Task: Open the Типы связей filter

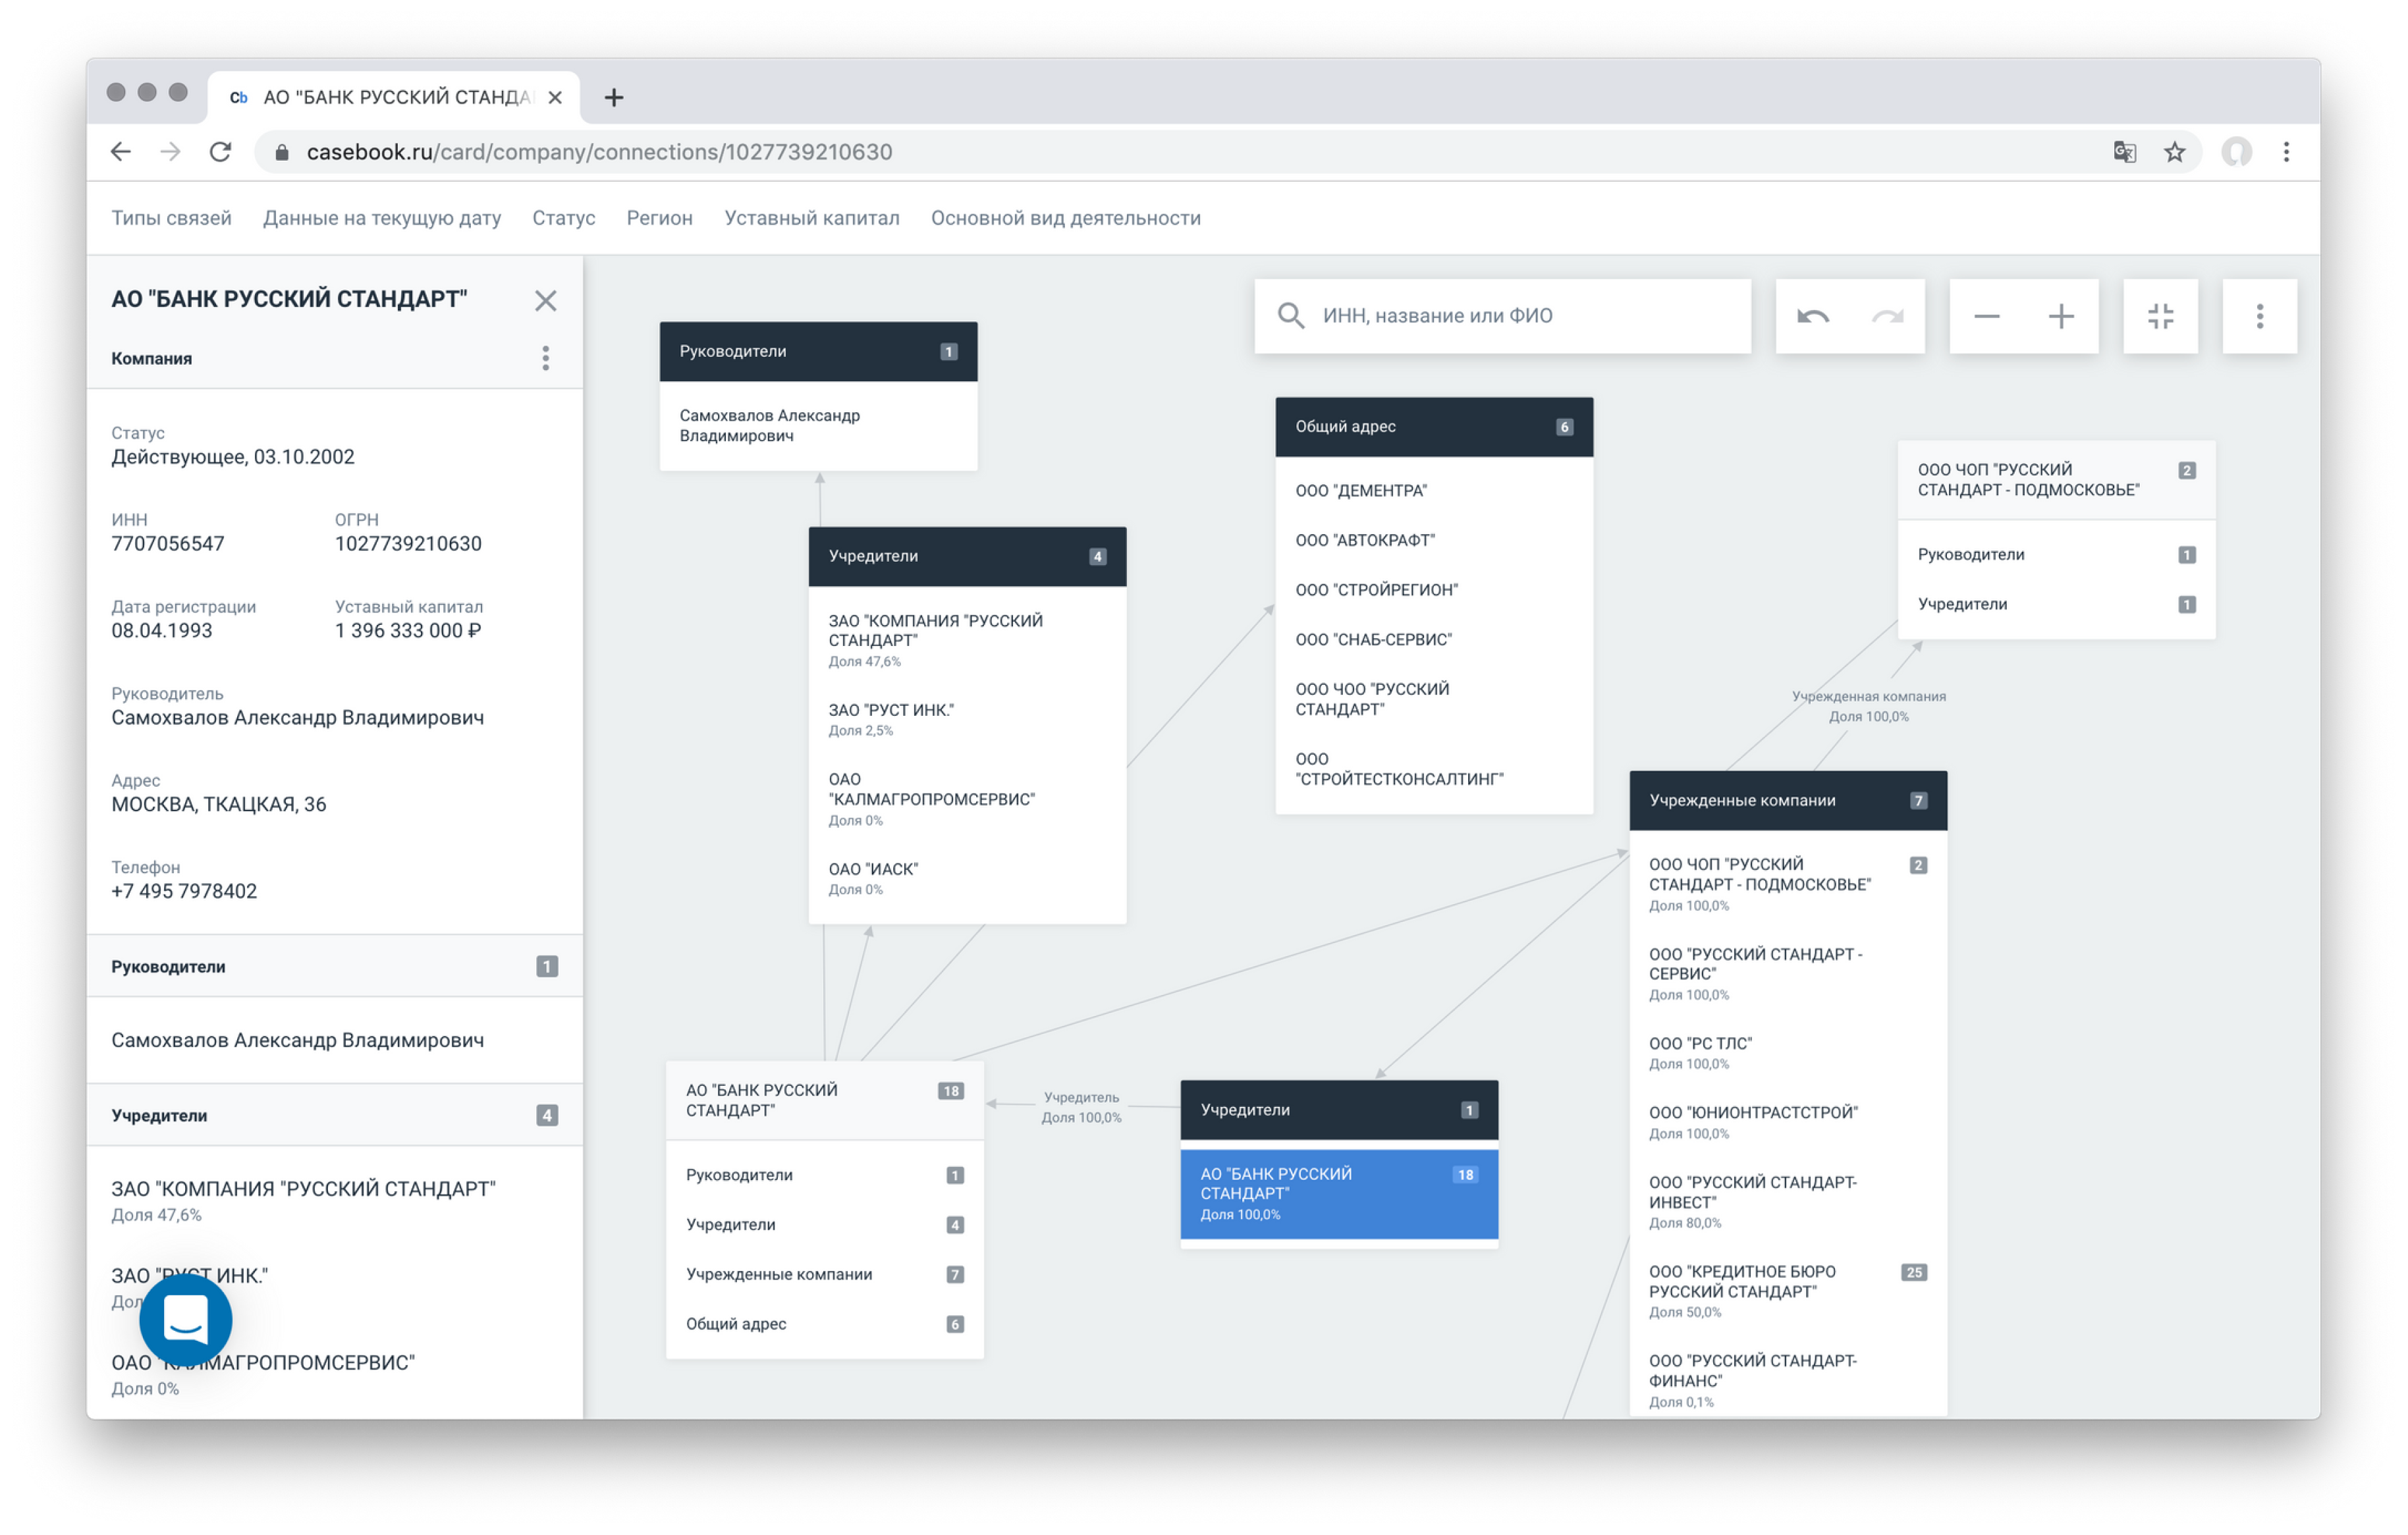Action: (171, 218)
